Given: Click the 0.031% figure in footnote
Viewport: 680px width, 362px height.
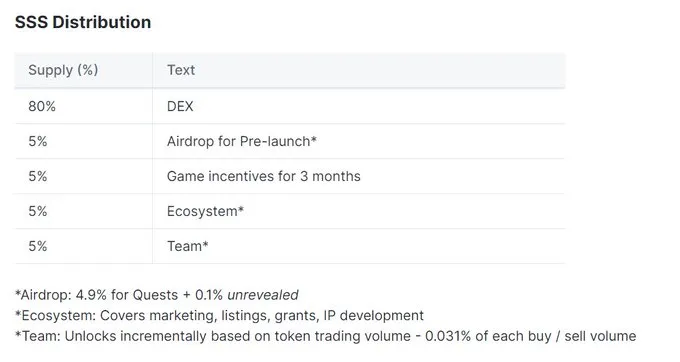Looking at the screenshot, I should [448, 336].
